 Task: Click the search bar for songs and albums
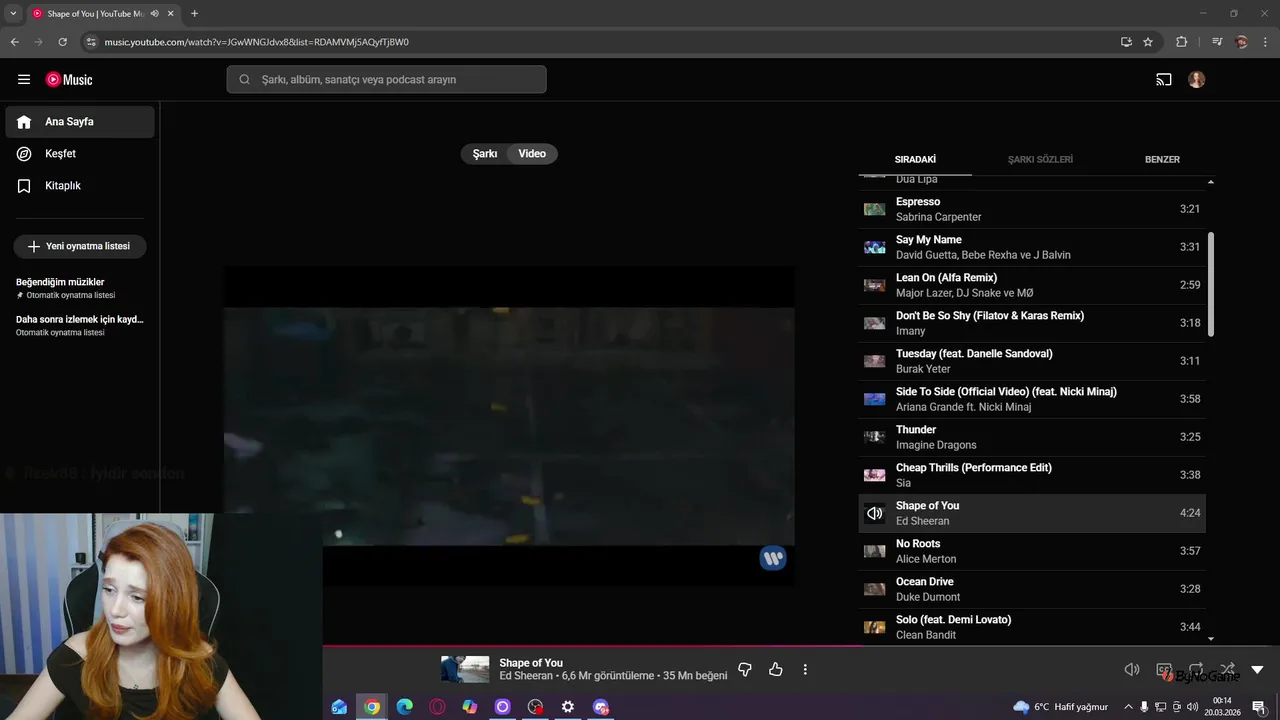click(x=386, y=80)
